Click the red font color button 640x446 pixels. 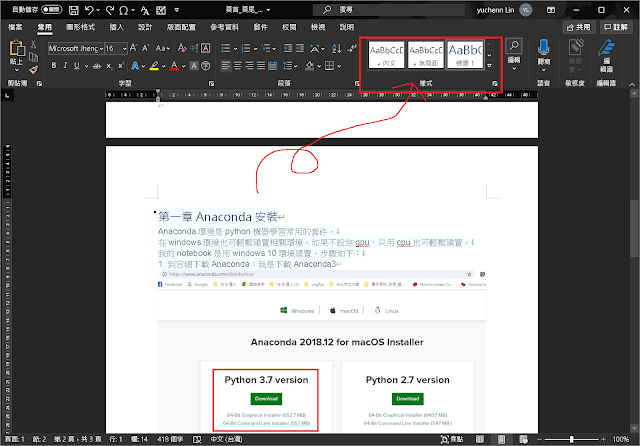[174, 66]
